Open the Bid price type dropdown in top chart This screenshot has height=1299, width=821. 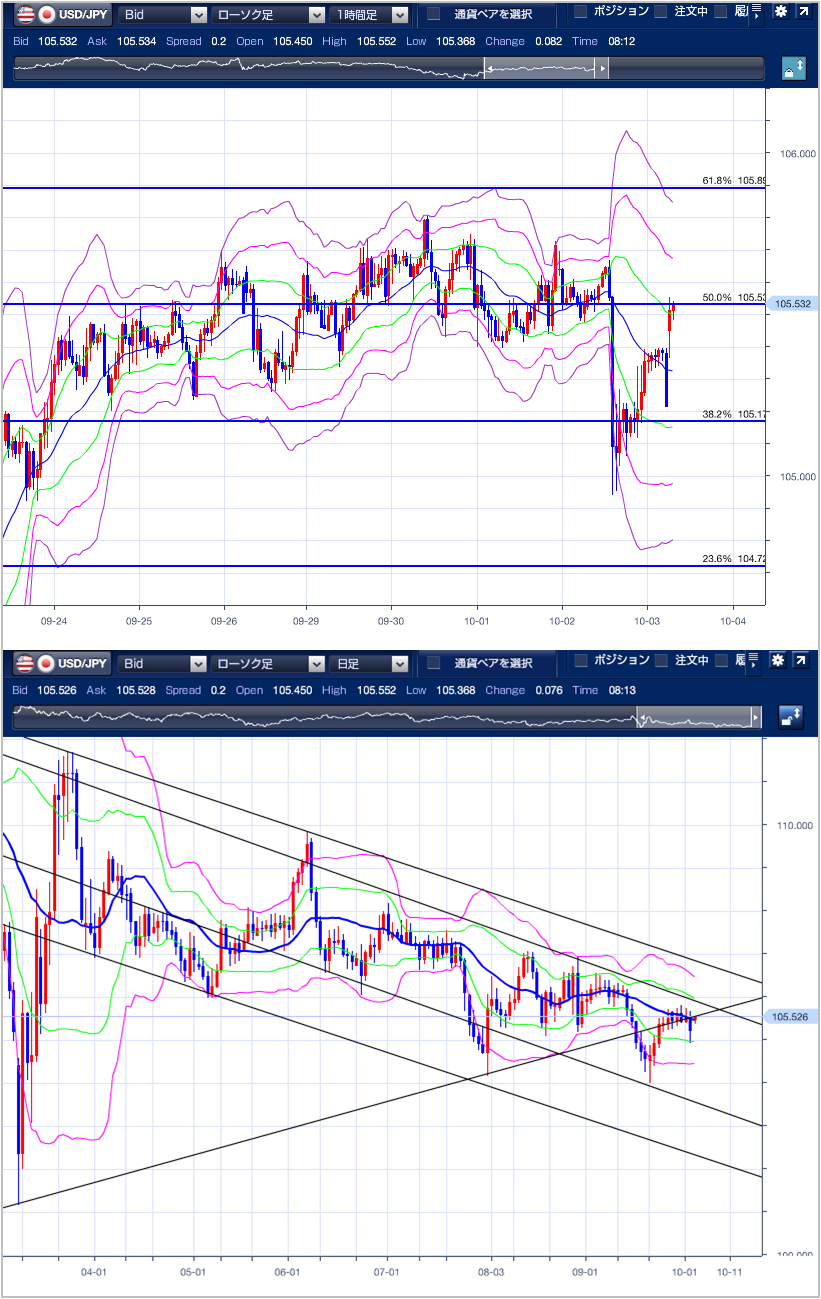click(x=163, y=14)
